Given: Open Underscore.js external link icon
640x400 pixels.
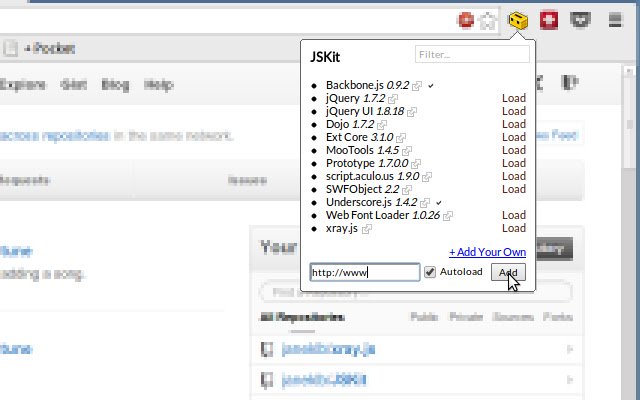Looking at the screenshot, I should tap(424, 203).
